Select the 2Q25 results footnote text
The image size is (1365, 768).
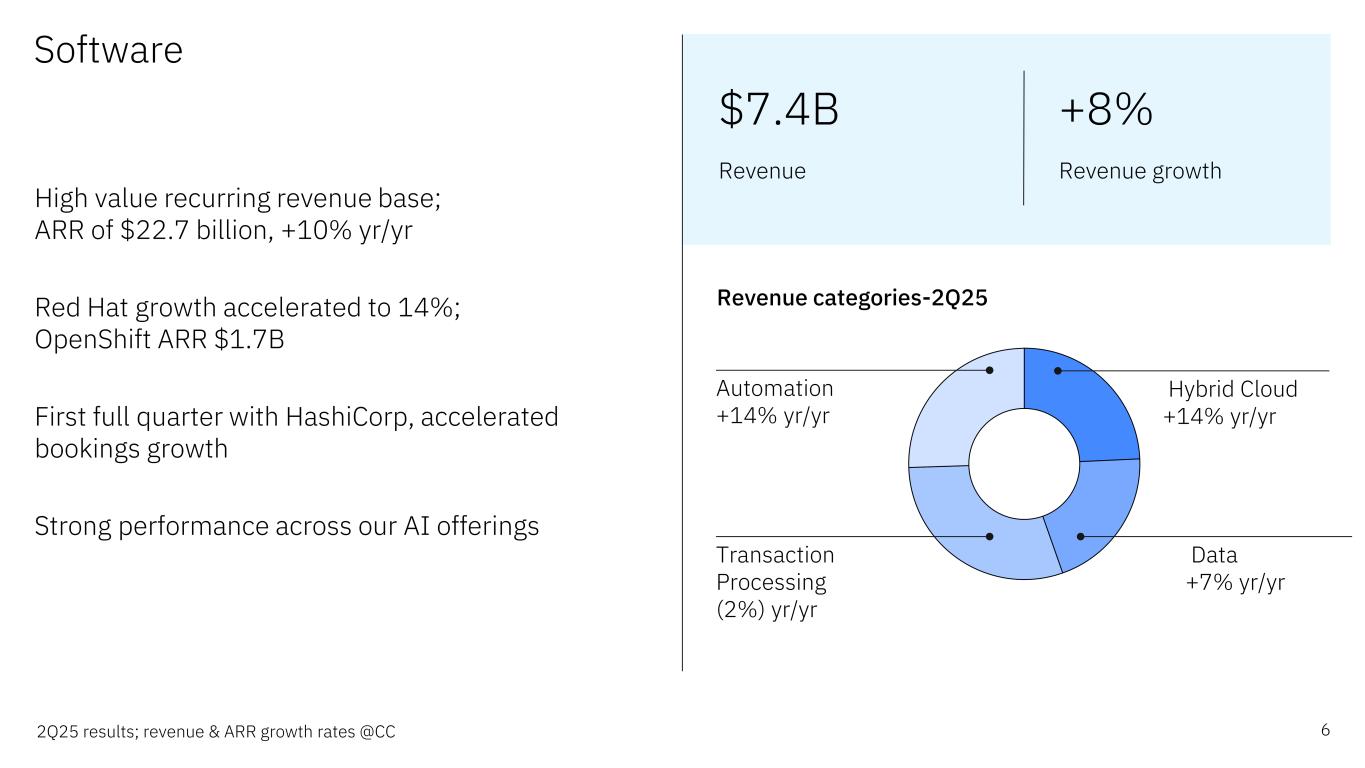pos(215,733)
